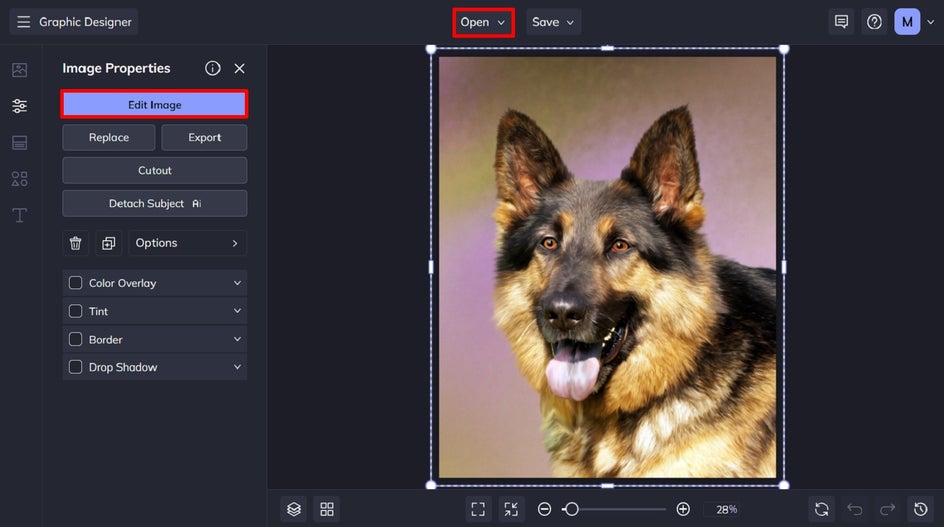Click the zoom slider handle
Image resolution: width=944 pixels, height=527 pixels.
571,509
